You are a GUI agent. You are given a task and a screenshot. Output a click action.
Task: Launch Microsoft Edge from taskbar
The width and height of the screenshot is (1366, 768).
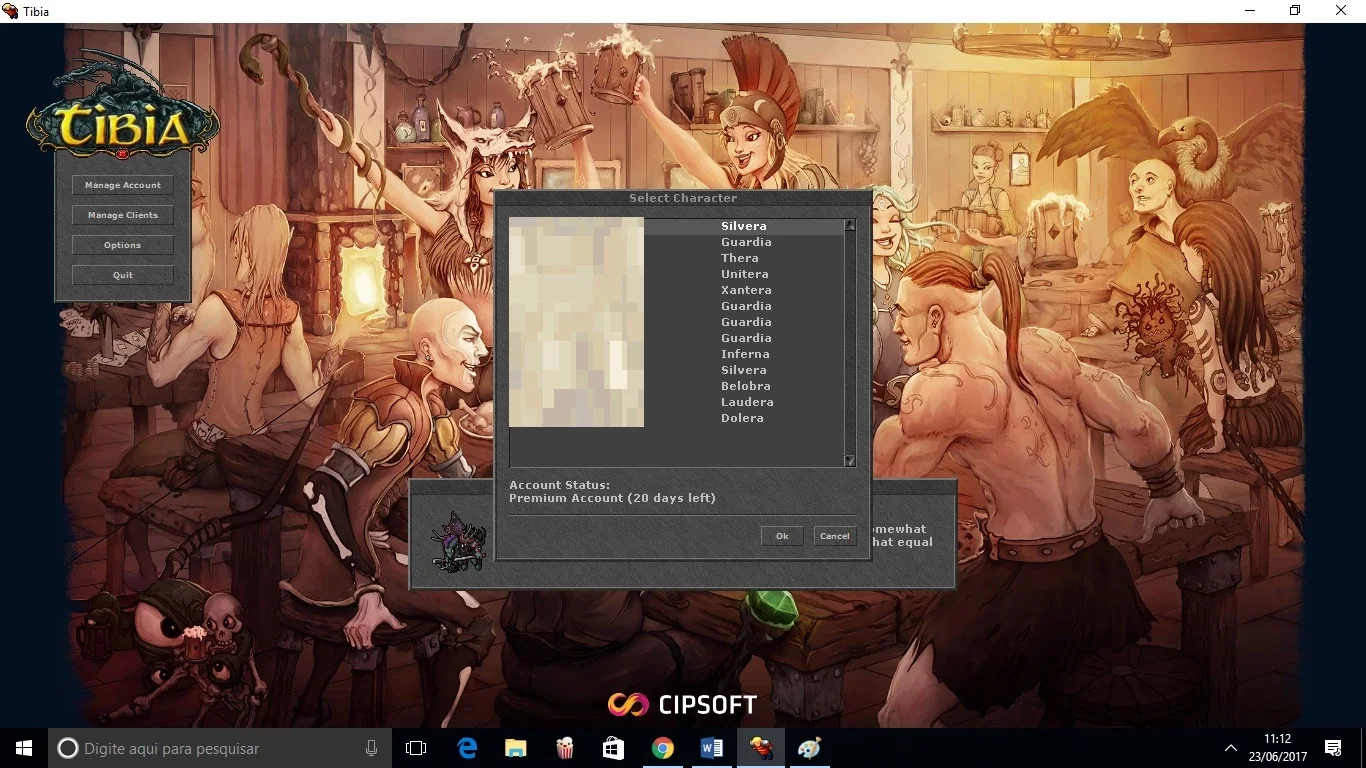tap(467, 748)
